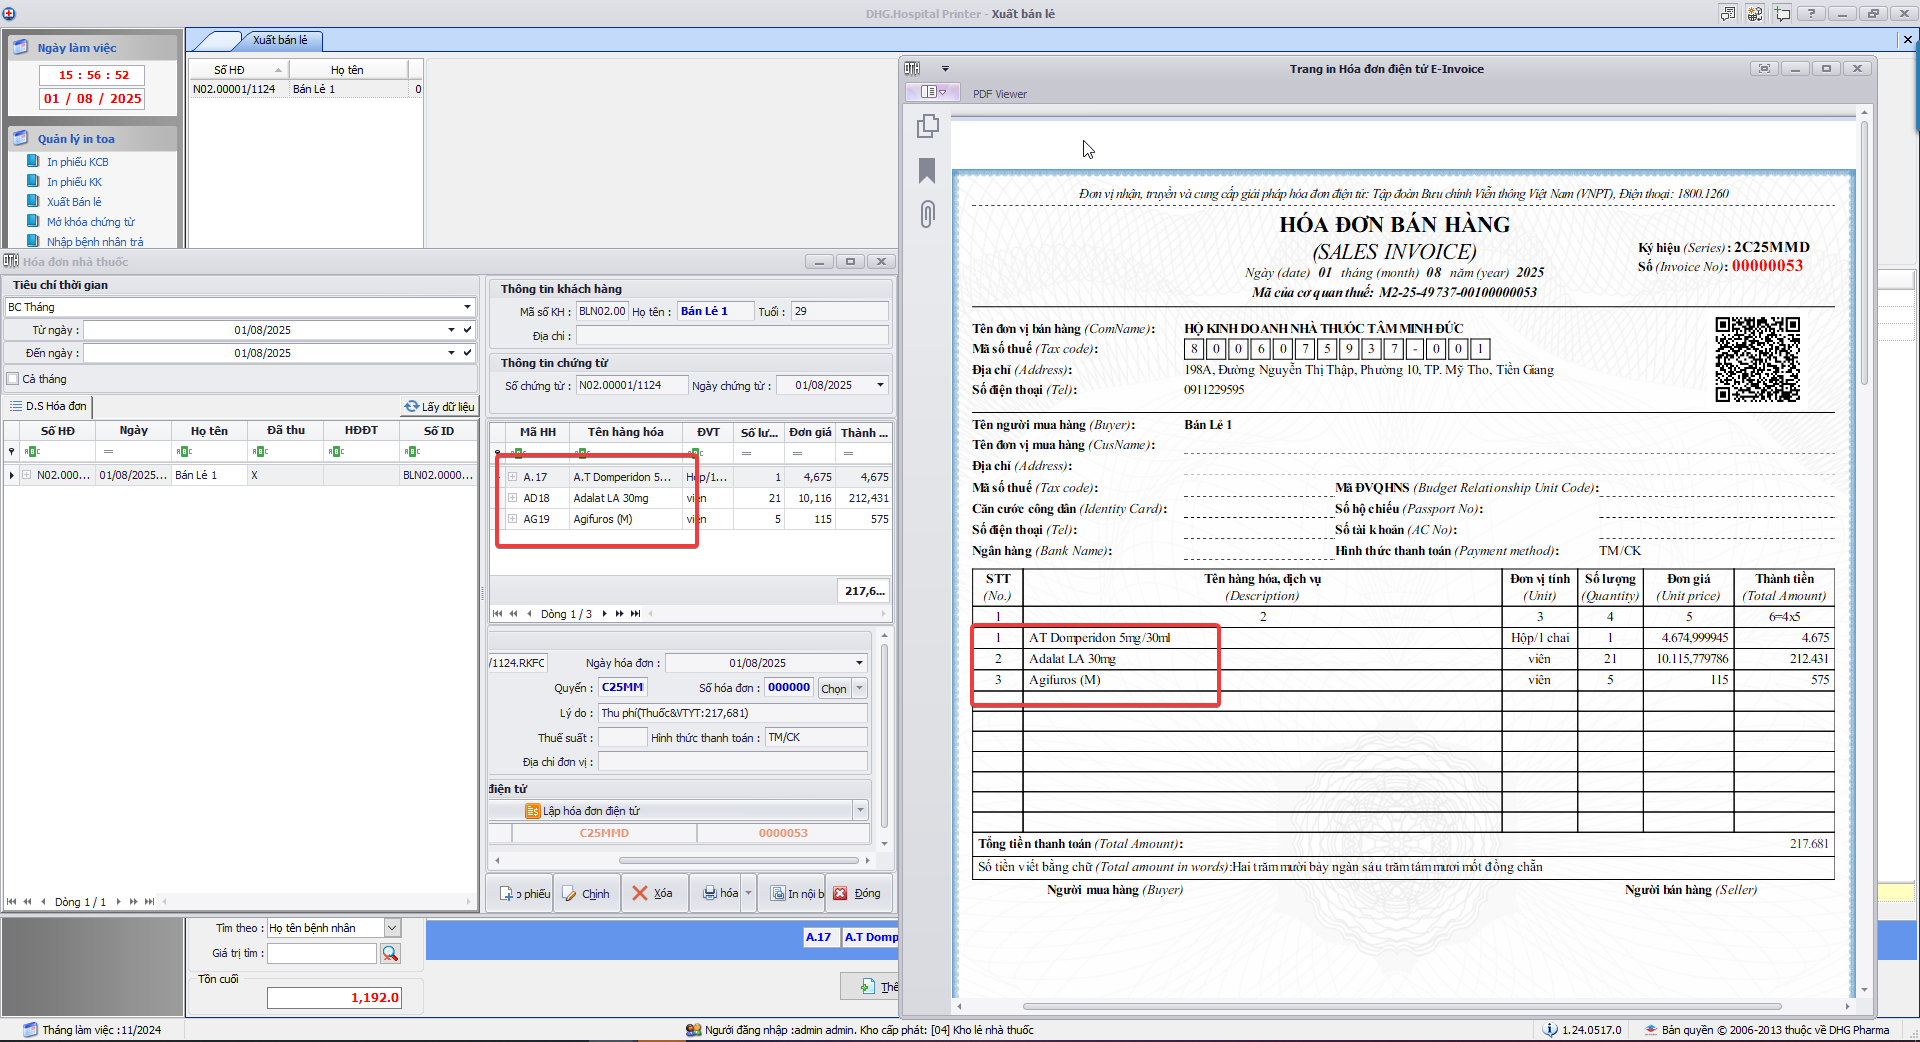Toggle the check mark beside Đến ngày
The height and width of the screenshot is (1042, 1920).
467,352
